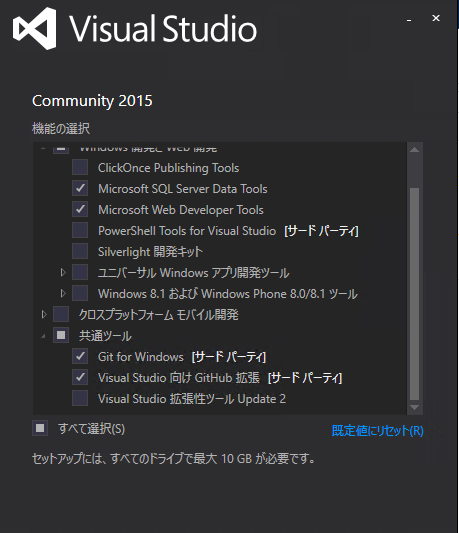Expand ユニバーサル Windows アプリ開発ツール node
Screen dimensions: 459x533
(x=63, y=273)
